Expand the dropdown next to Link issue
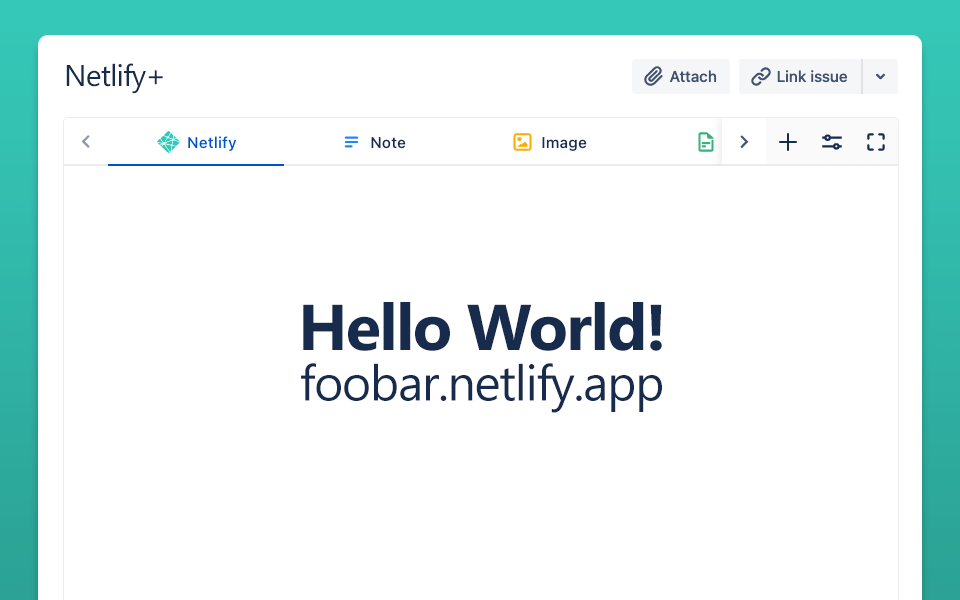The height and width of the screenshot is (600, 960). (x=880, y=77)
